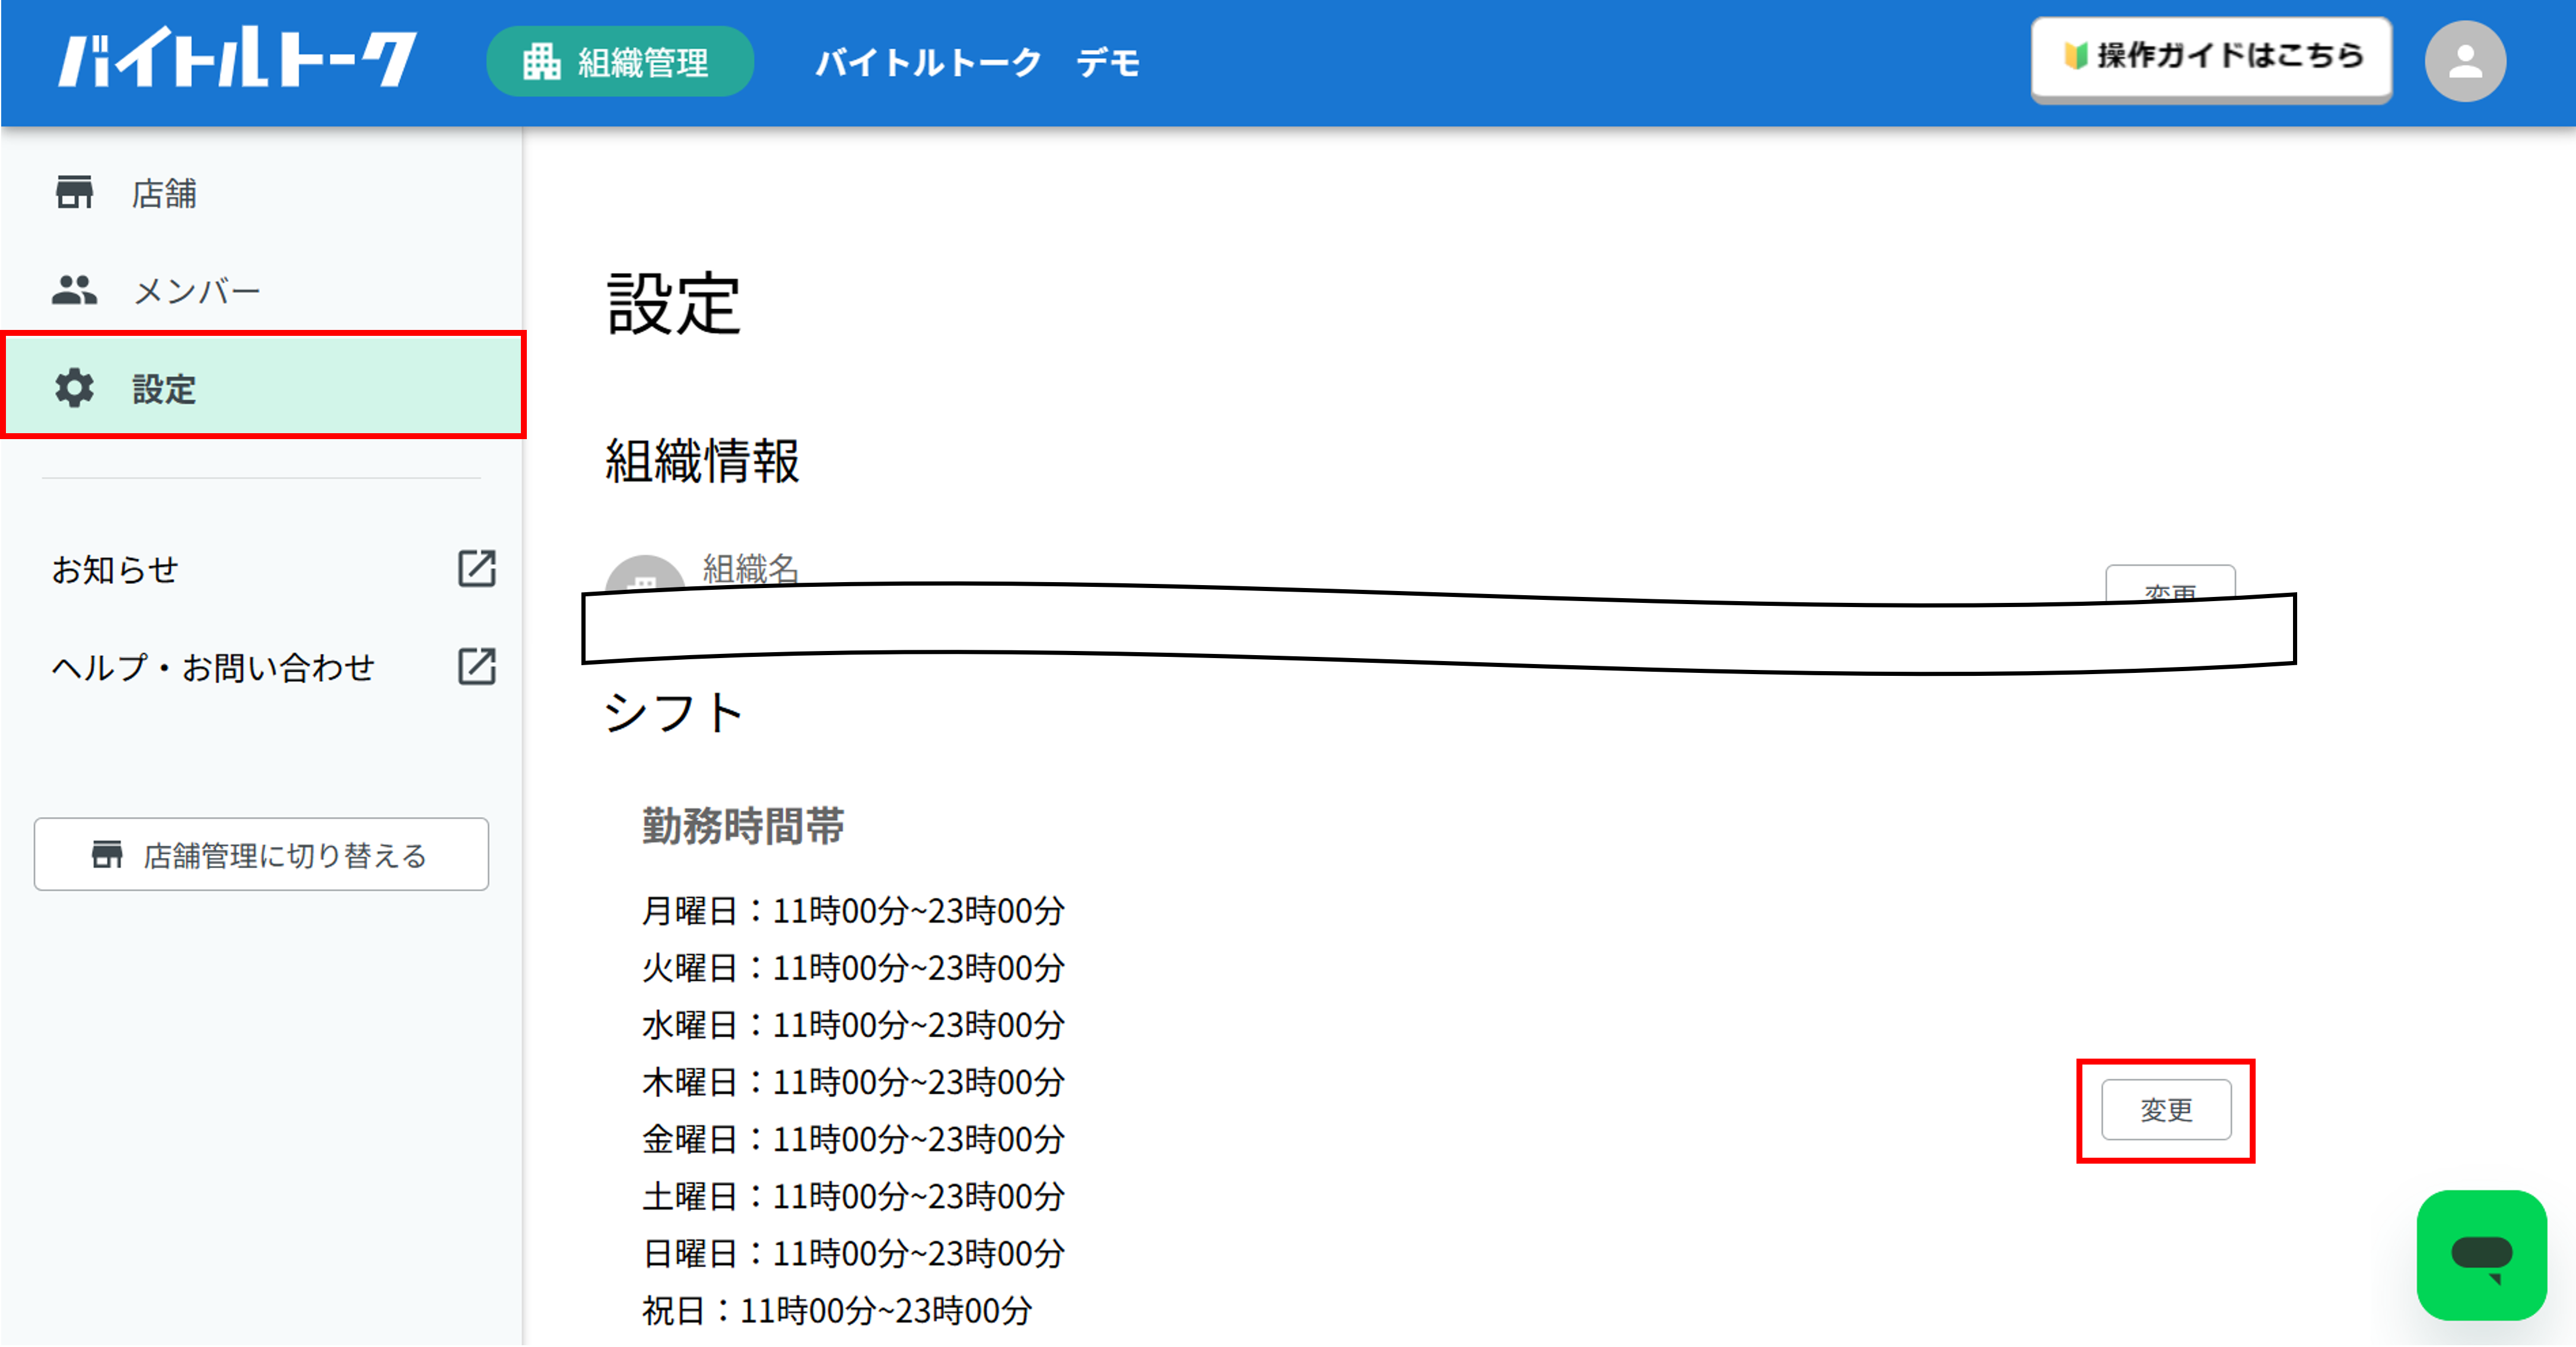Click the バイトルトーク logo
This screenshot has height=1347, width=2576.
(236, 58)
